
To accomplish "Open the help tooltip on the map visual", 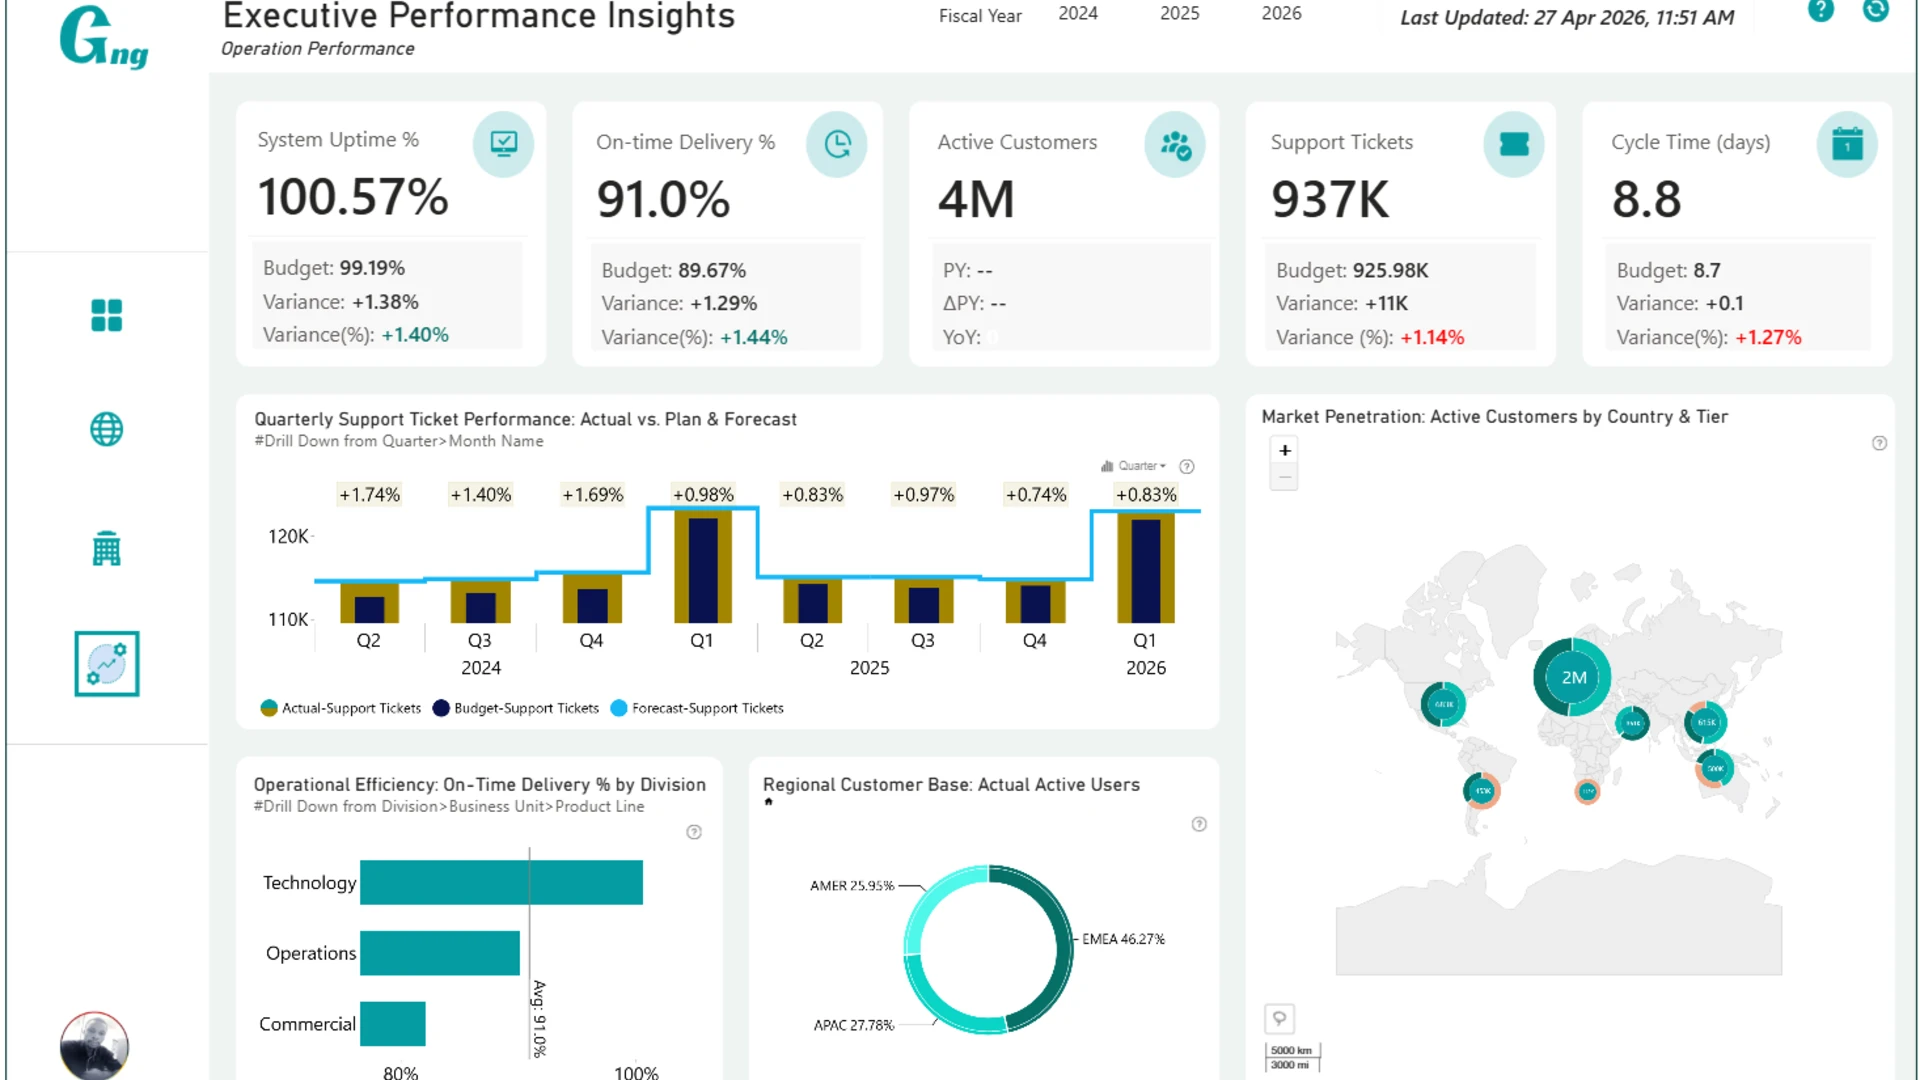I will pyautogui.click(x=1879, y=444).
